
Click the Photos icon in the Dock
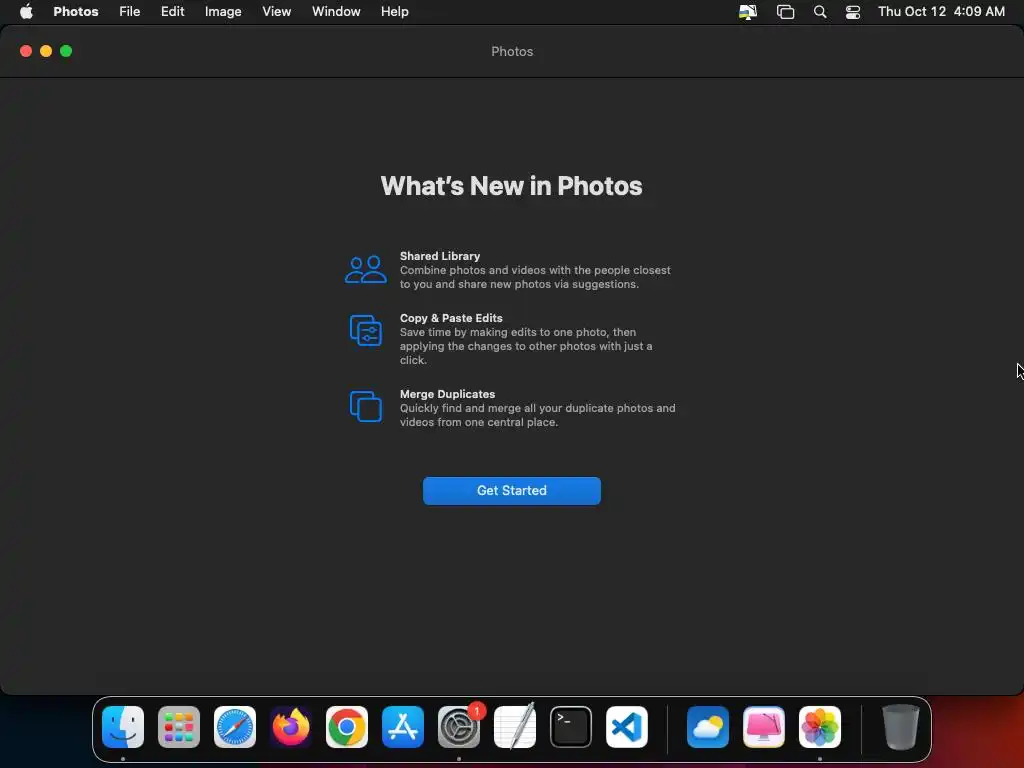820,727
